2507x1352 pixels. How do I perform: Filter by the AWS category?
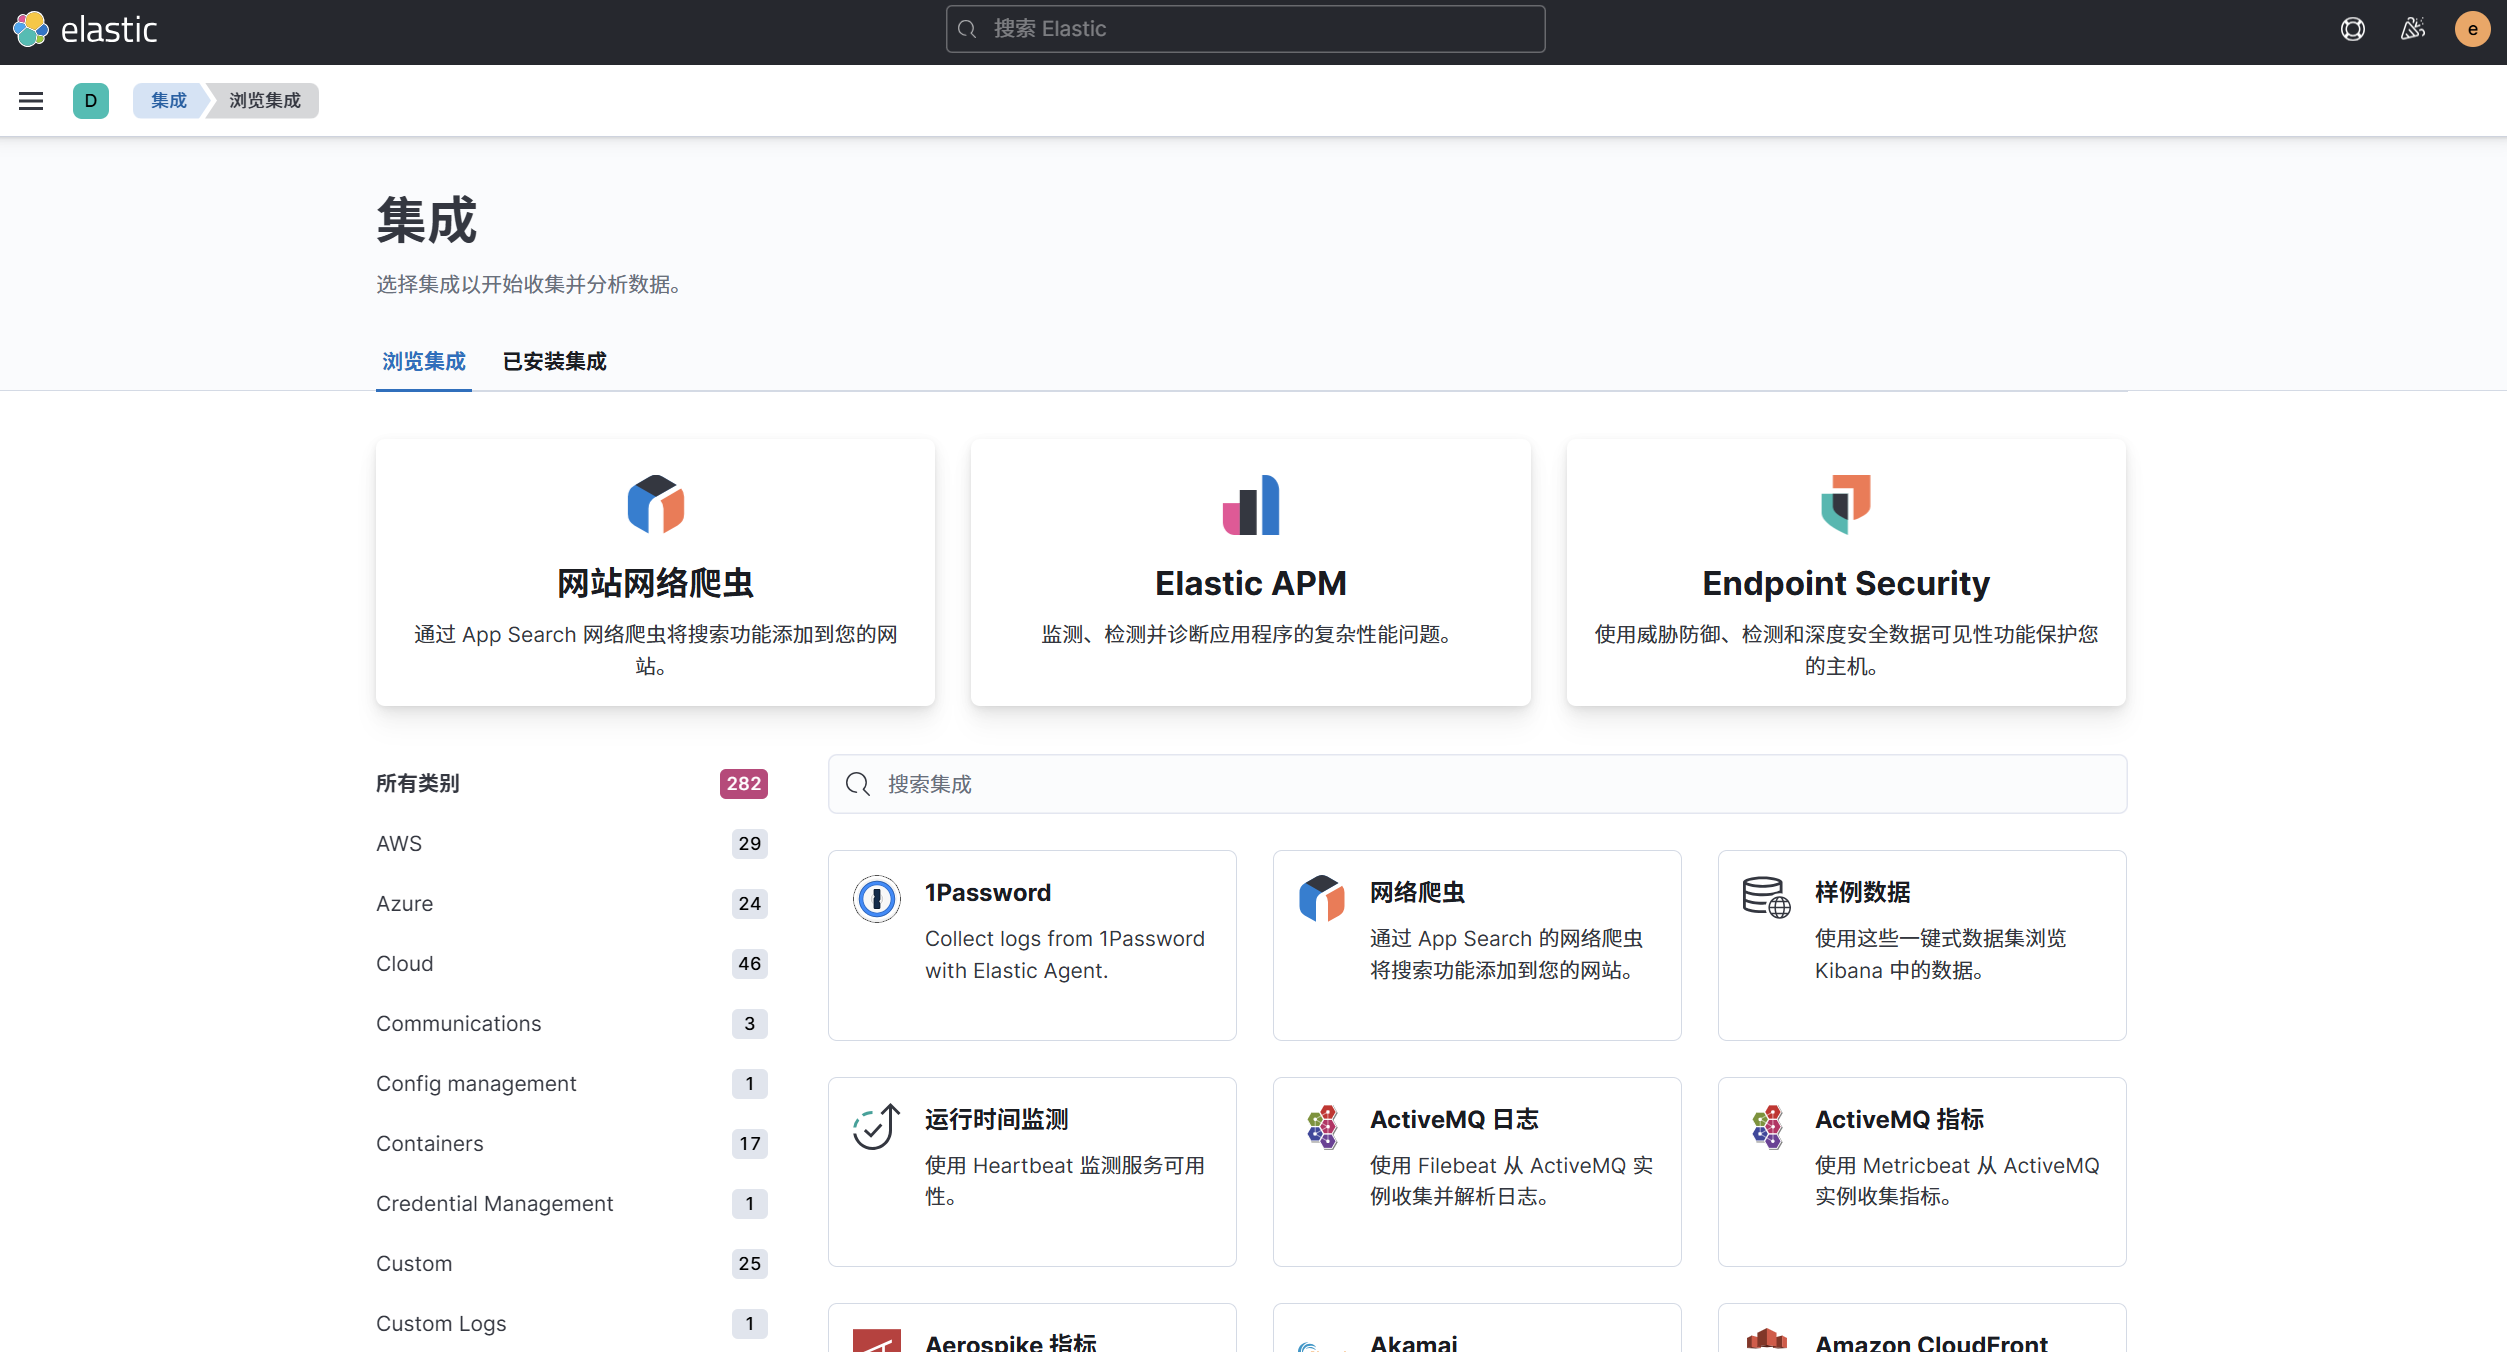pos(399,843)
